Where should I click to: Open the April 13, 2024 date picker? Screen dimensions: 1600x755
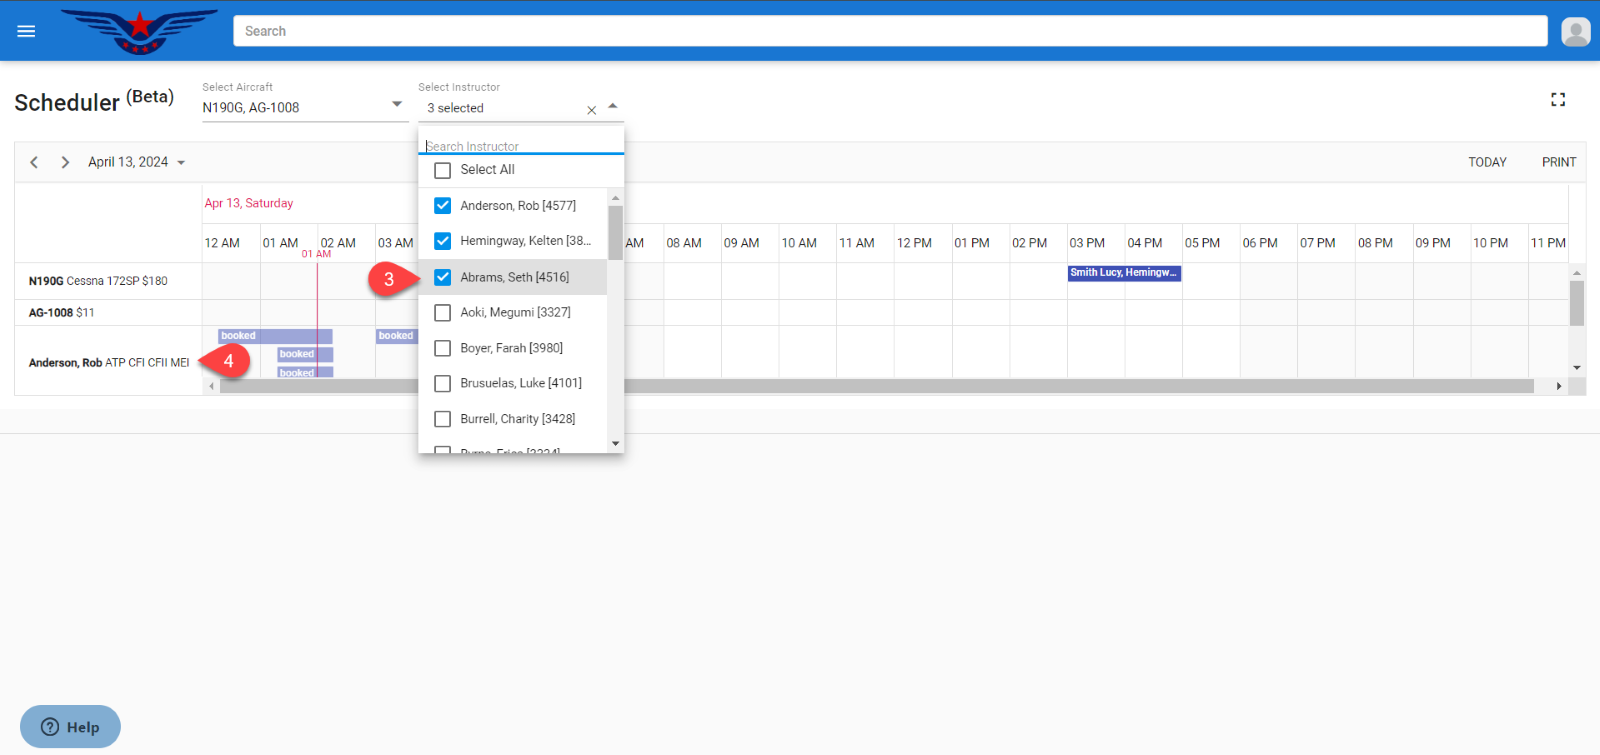point(136,162)
